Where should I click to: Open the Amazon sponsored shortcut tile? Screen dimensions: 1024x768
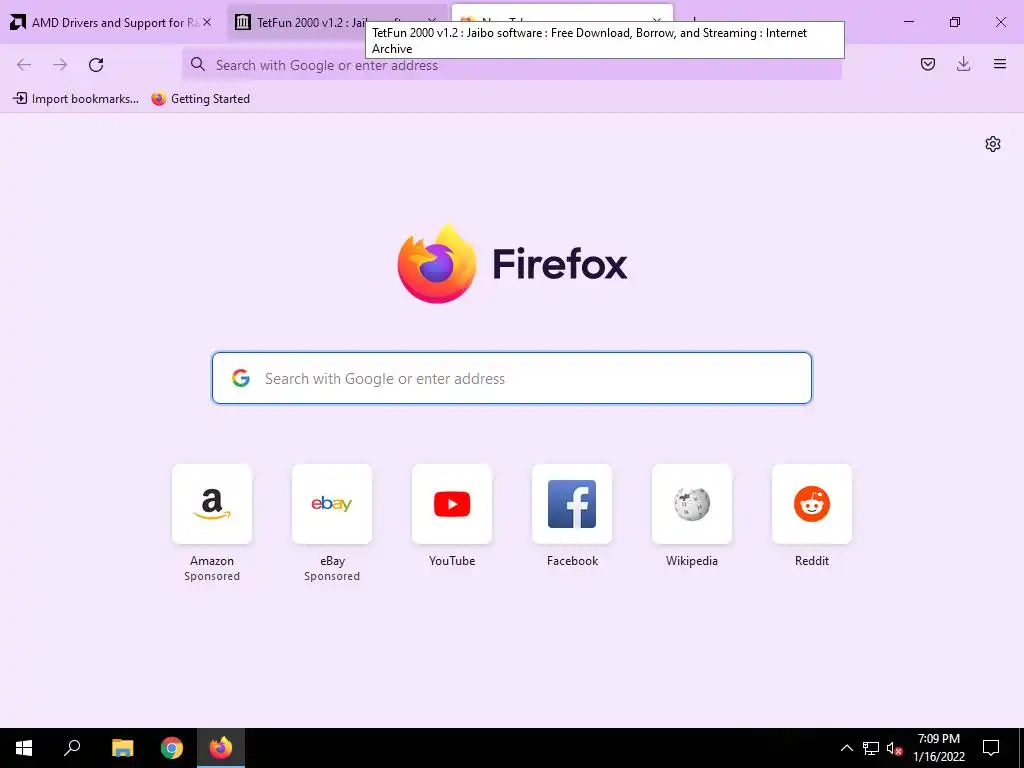point(212,504)
